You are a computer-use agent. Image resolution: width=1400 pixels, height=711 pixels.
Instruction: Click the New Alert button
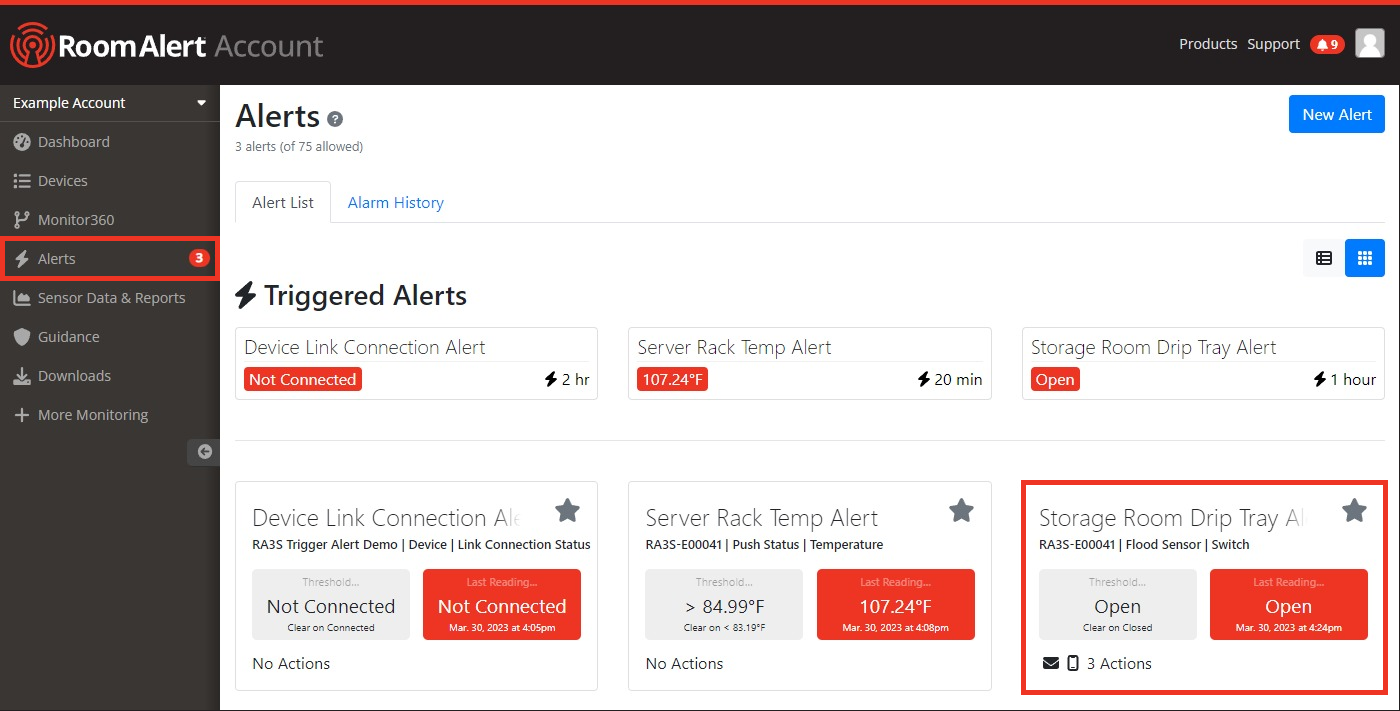(1336, 114)
